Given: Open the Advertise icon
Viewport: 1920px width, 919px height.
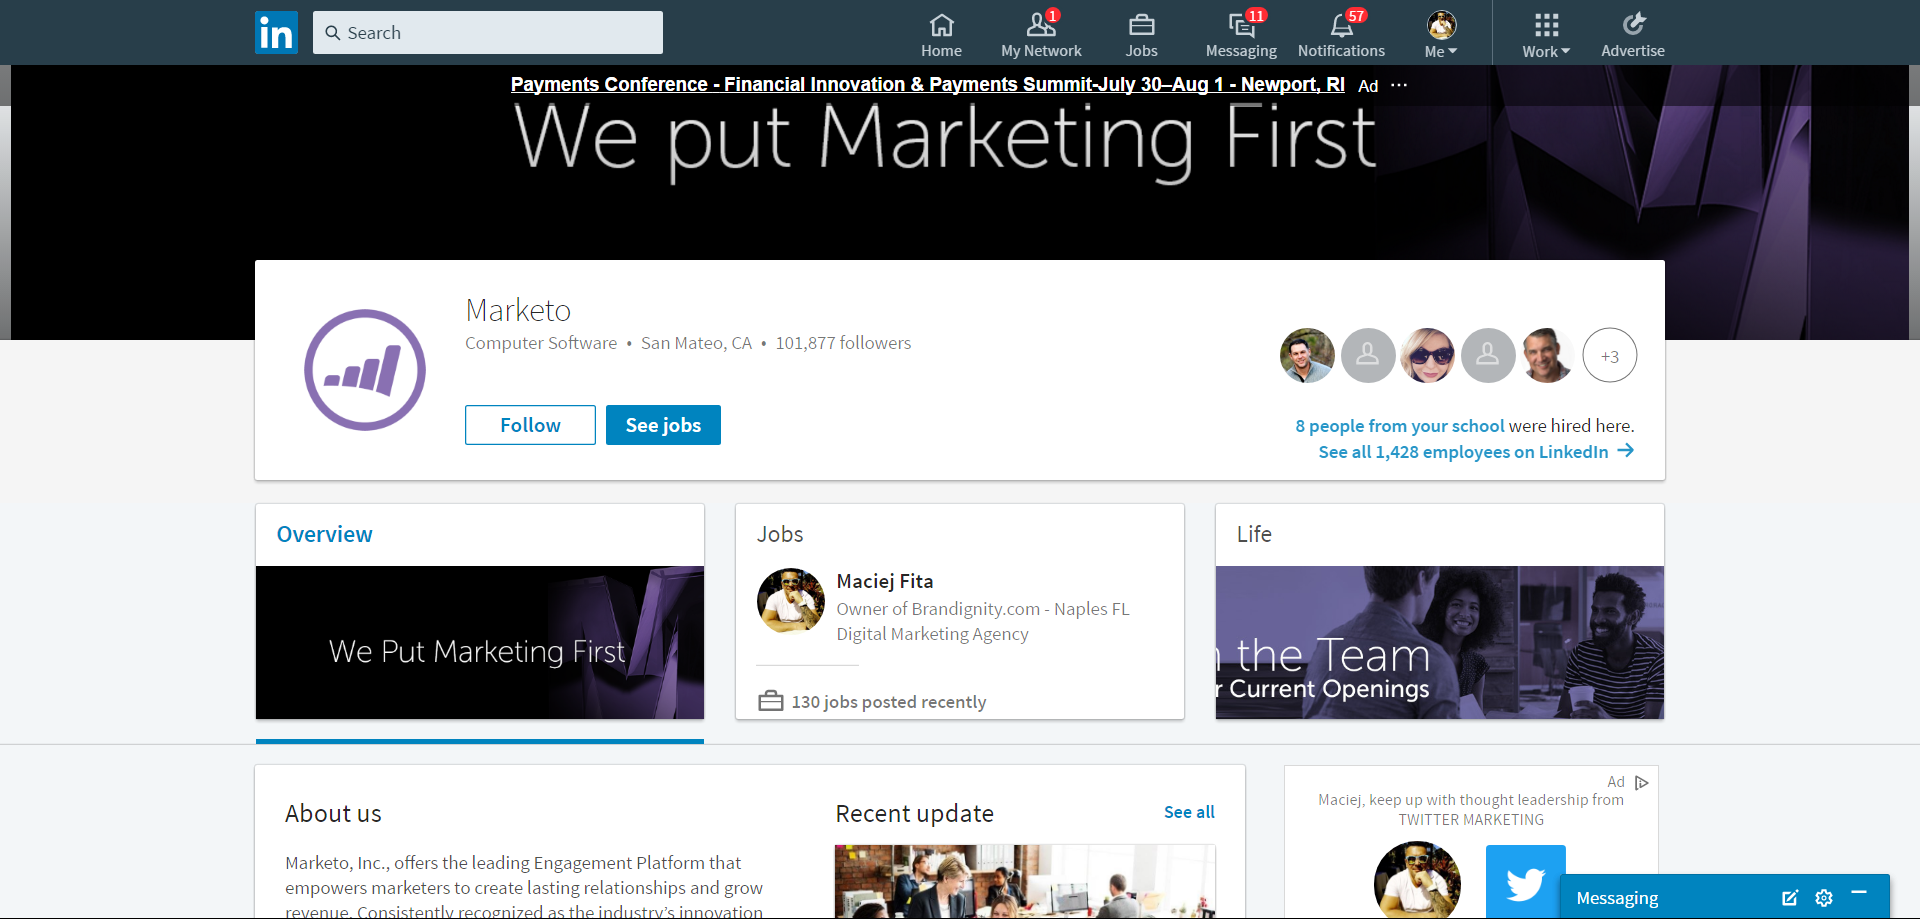Looking at the screenshot, I should point(1633,24).
